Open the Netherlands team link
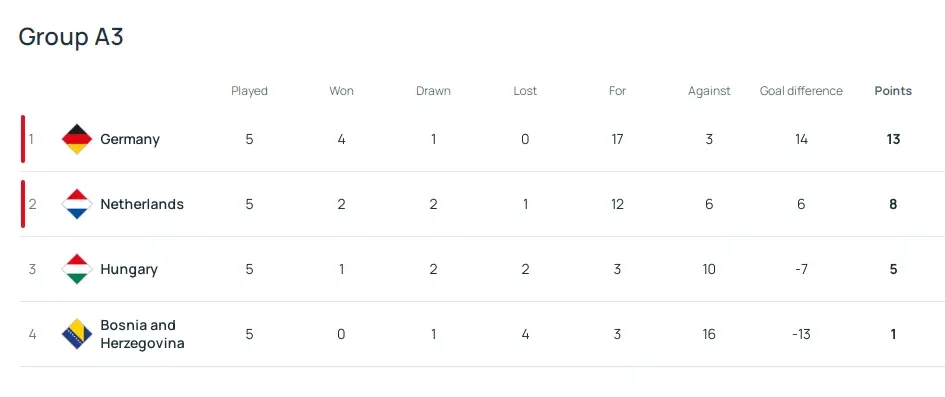 (x=142, y=204)
